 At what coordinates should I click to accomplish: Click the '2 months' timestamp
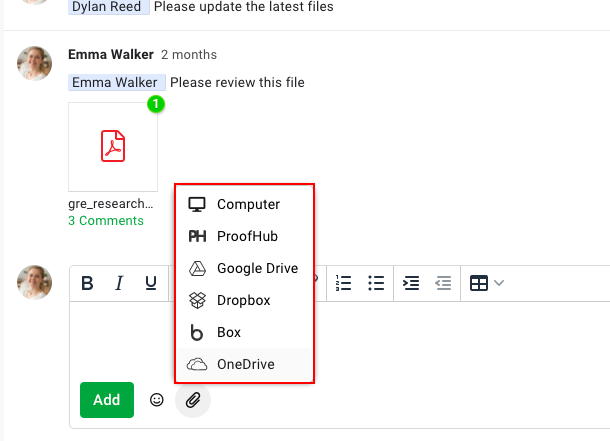click(x=189, y=55)
